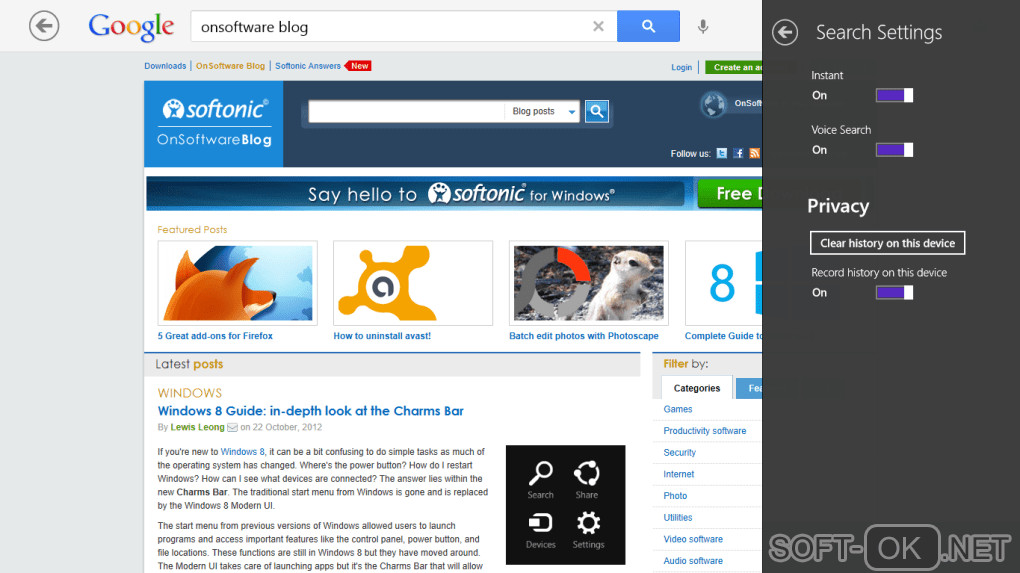
Task: Click the green Free Download banner button
Action: pos(730,194)
